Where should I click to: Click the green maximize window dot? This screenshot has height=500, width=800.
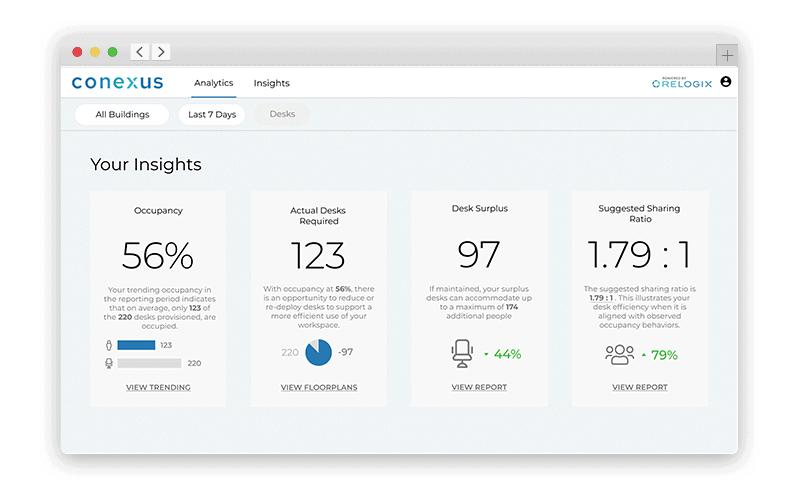[x=112, y=52]
